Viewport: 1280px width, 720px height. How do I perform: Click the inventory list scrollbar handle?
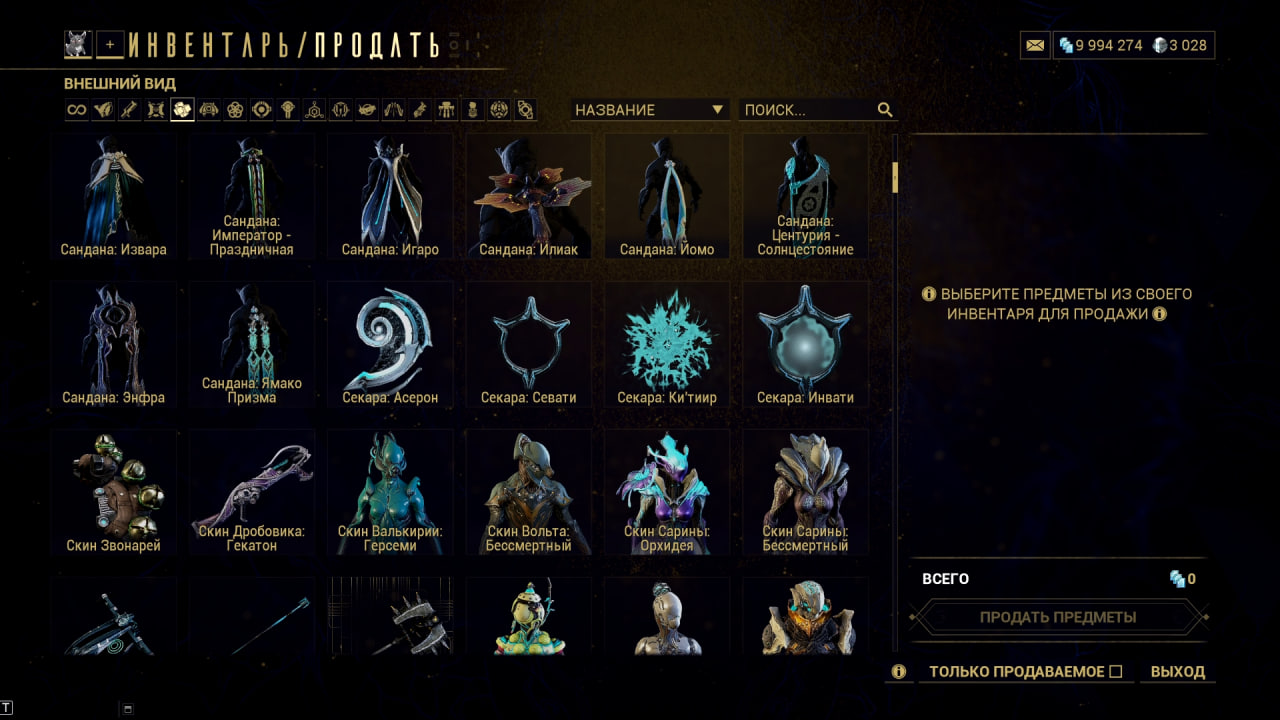[x=895, y=177]
